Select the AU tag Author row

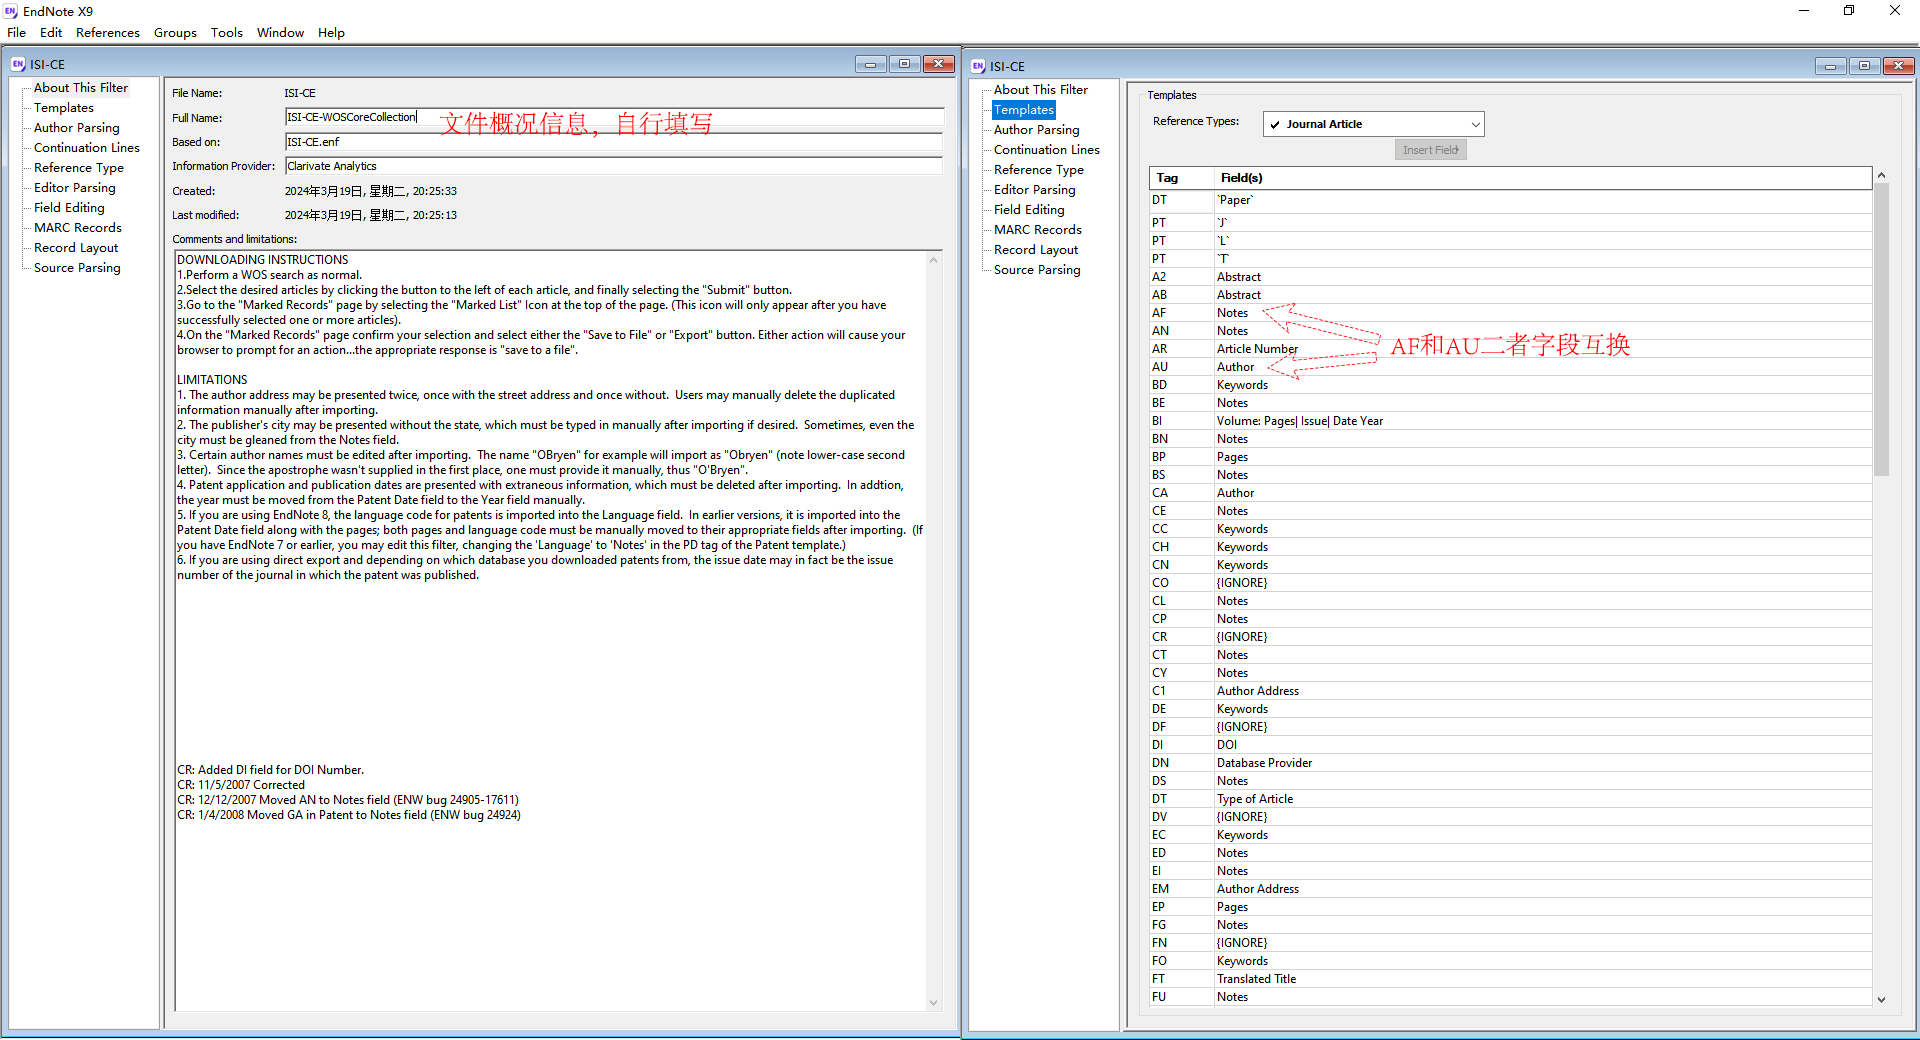tap(1510, 367)
